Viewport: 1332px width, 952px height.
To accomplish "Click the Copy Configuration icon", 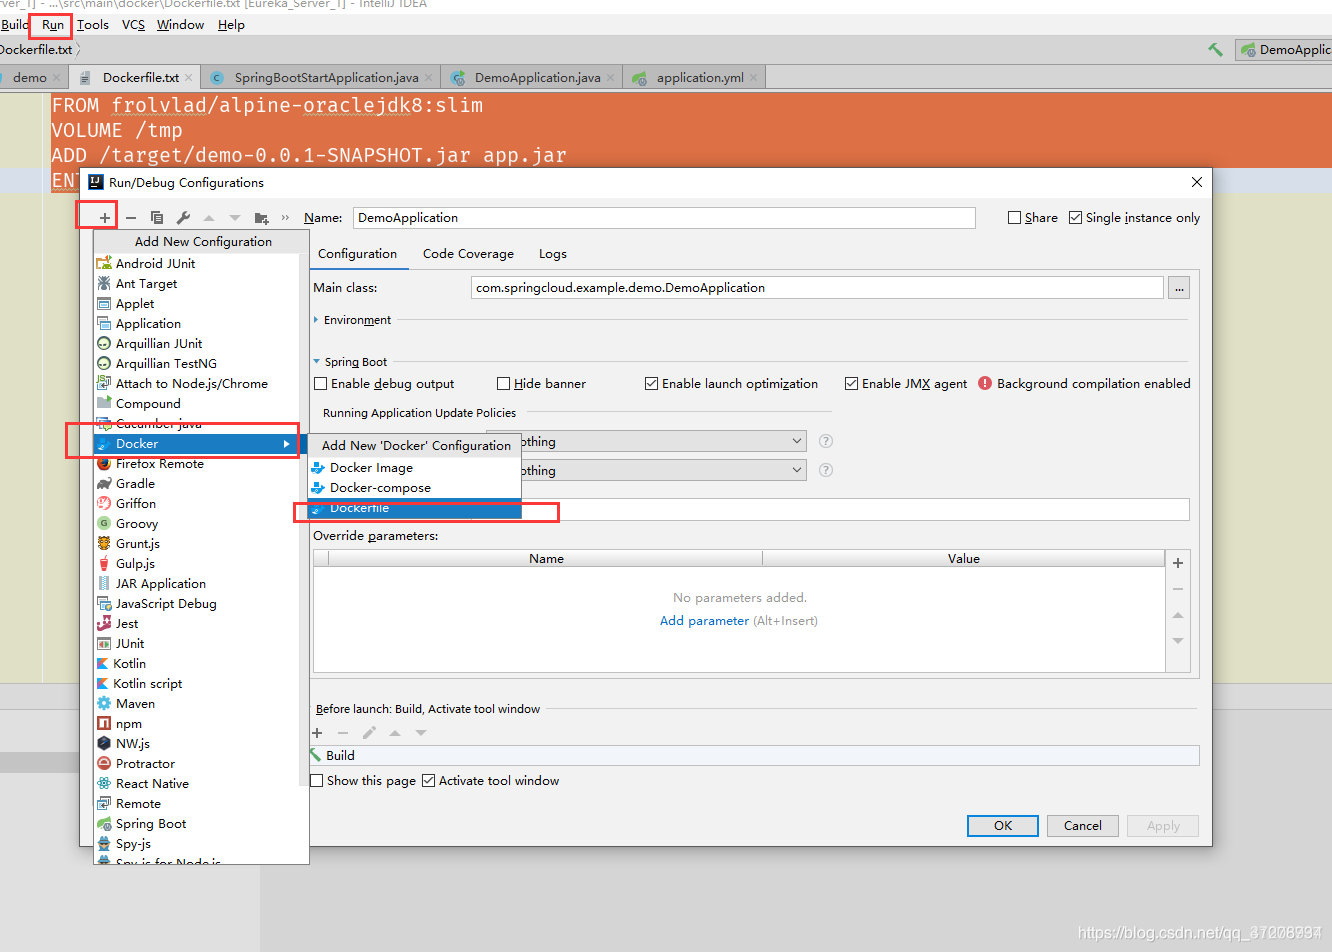I will tap(157, 217).
